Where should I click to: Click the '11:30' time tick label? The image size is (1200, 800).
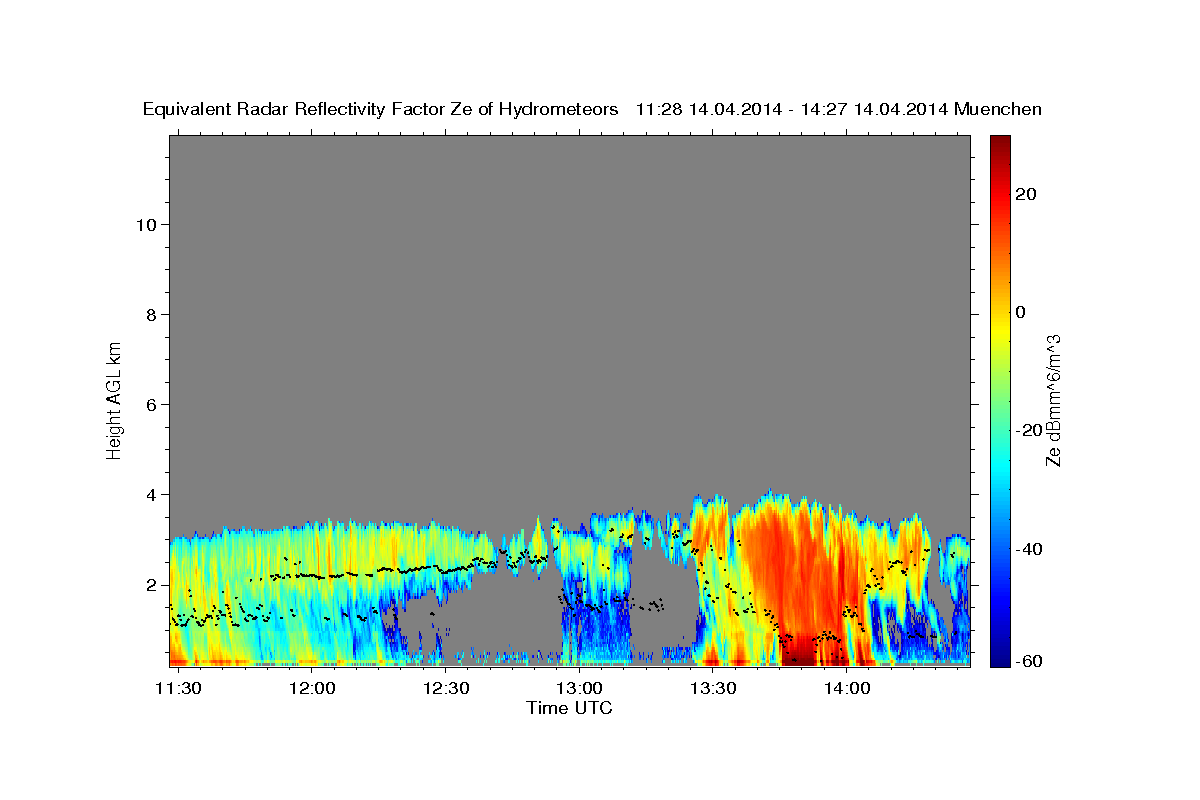179,688
